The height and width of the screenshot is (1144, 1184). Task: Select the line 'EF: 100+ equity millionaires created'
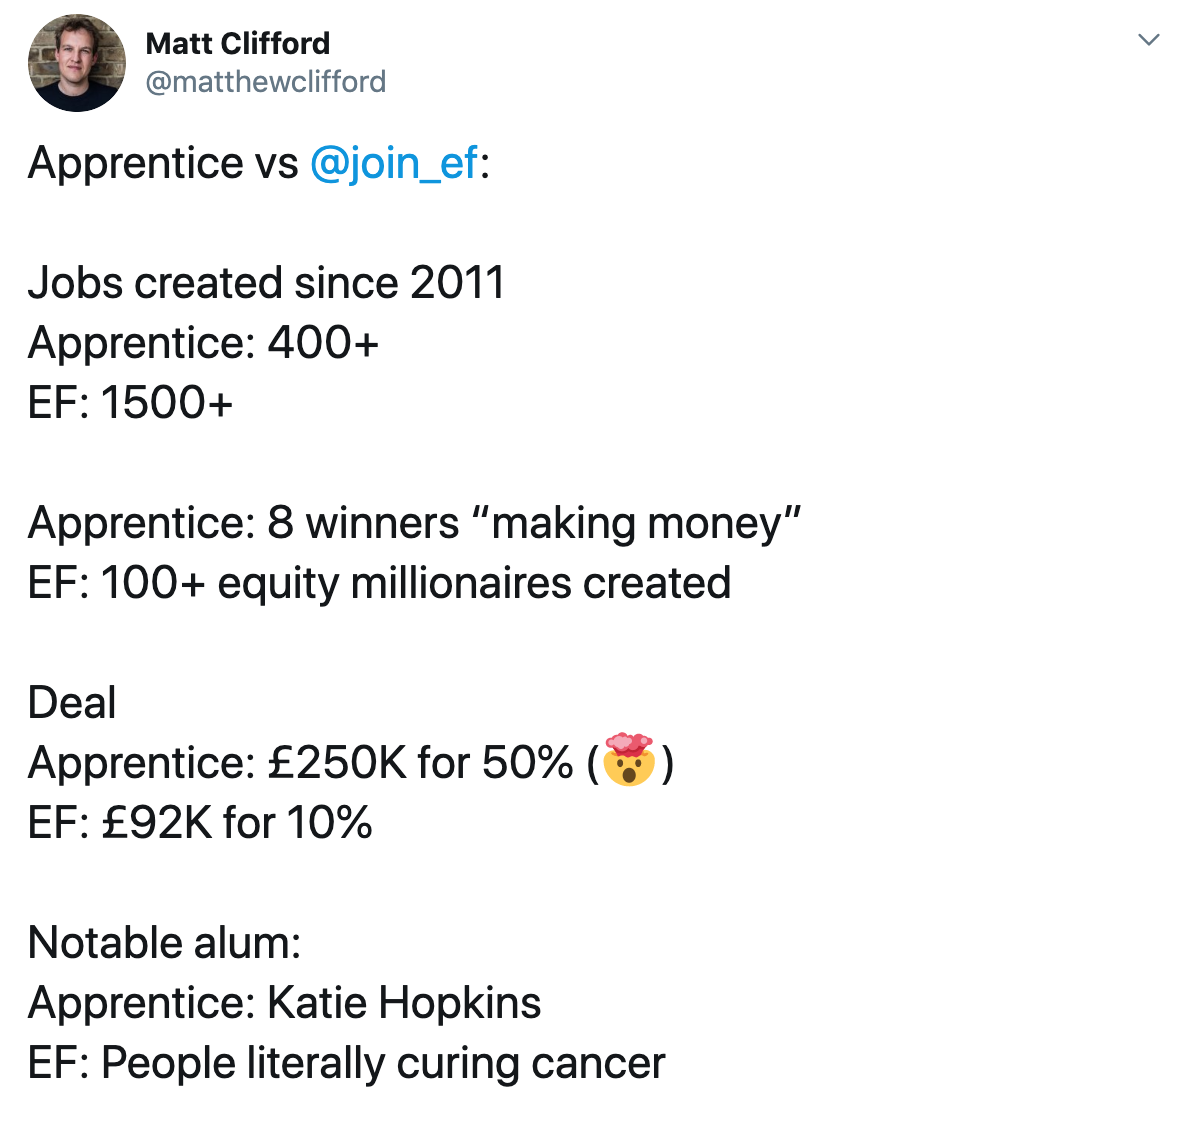[x=380, y=583]
